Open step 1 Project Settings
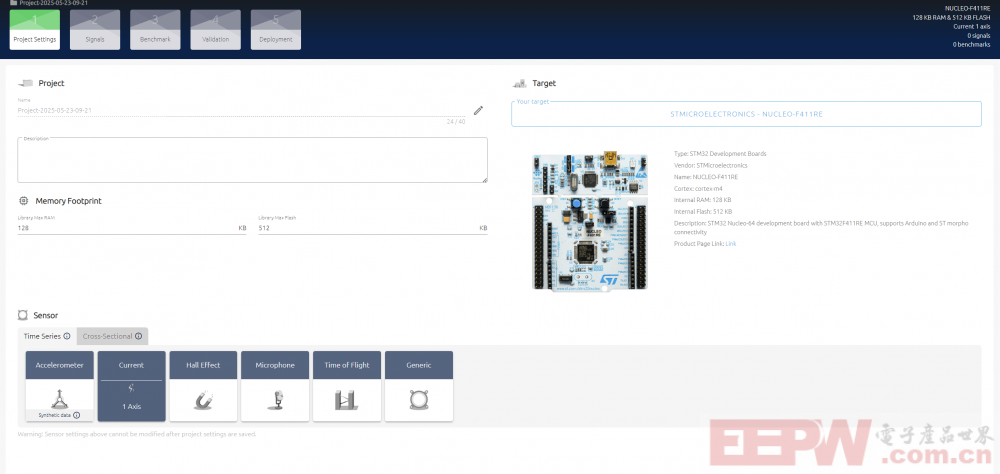1000x474 pixels. click(x=35, y=29)
